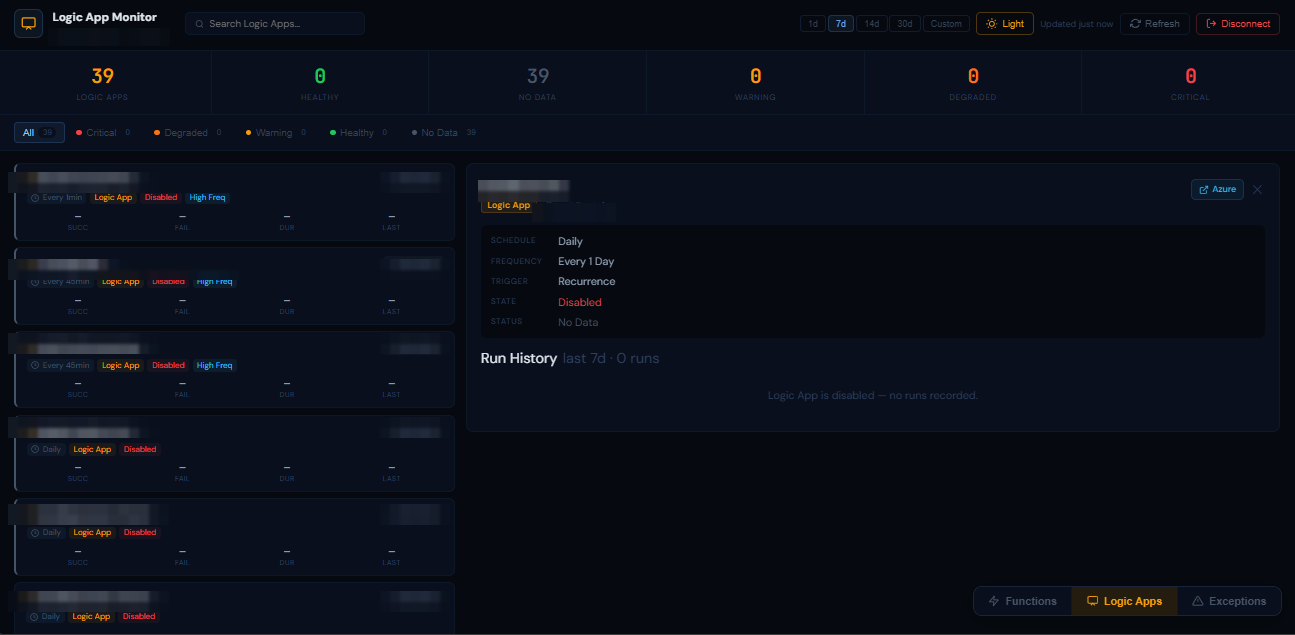Viewport: 1295px width, 635px height.
Task: Click the lightning icon on Functions tab
Action: 993,601
